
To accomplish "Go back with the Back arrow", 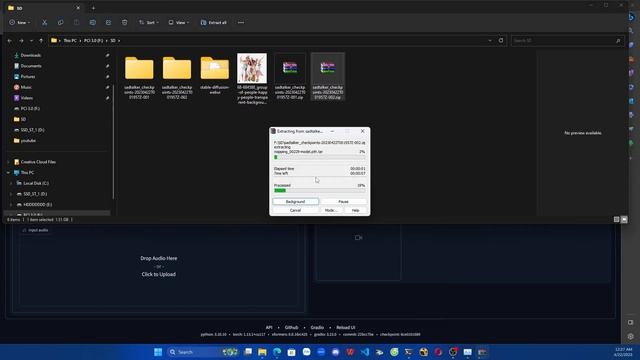I will point(10,41).
